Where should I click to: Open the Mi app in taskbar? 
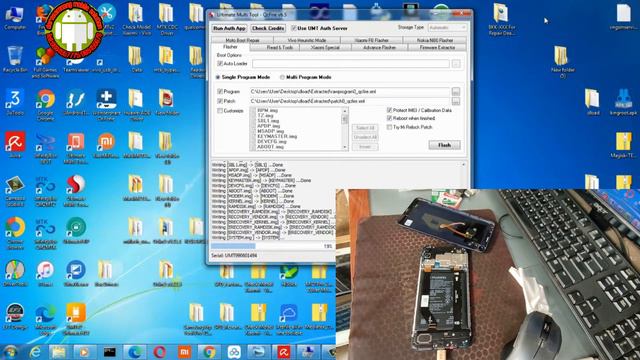coord(184,352)
